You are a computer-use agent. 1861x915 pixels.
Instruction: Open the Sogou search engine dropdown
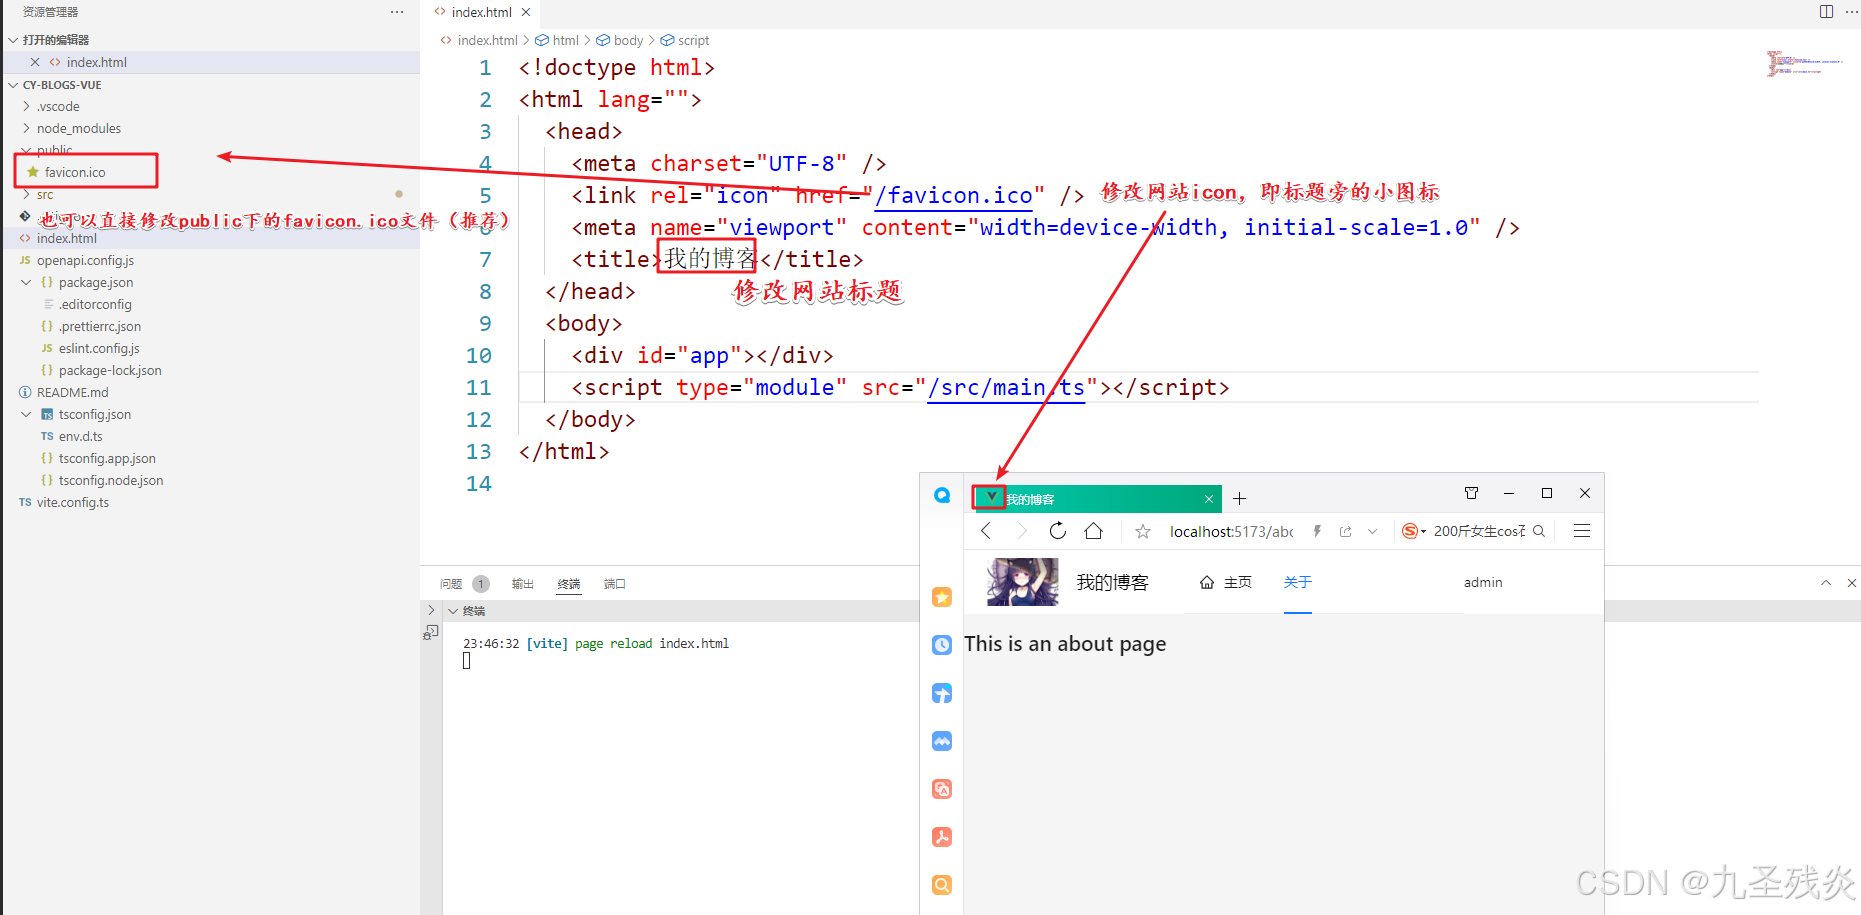click(1413, 531)
